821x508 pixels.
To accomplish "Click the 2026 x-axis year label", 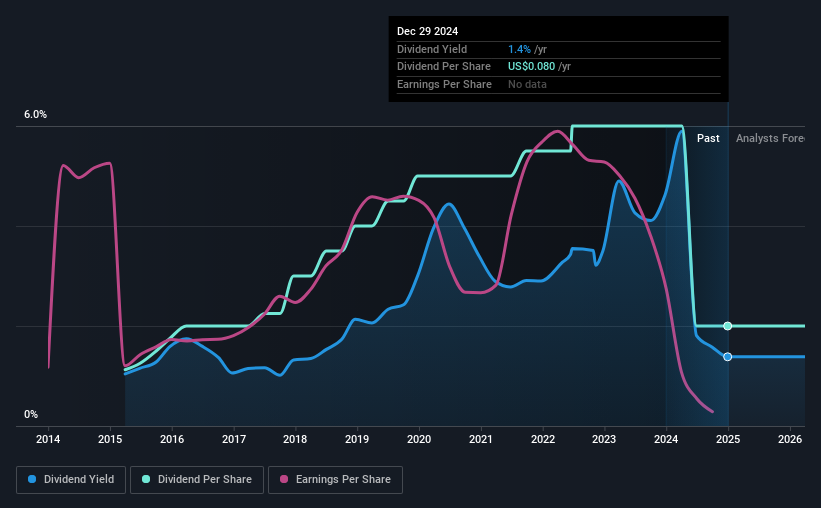I will (790, 439).
